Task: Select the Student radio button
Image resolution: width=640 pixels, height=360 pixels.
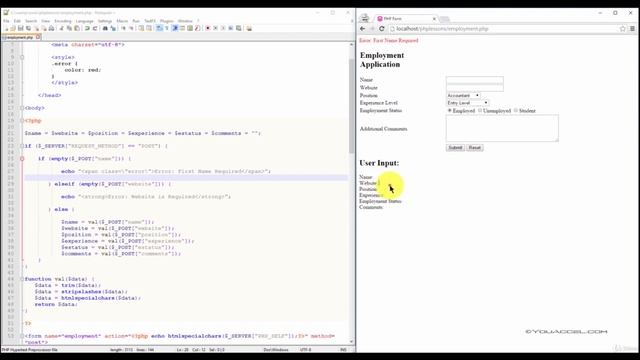Action: click(x=516, y=111)
